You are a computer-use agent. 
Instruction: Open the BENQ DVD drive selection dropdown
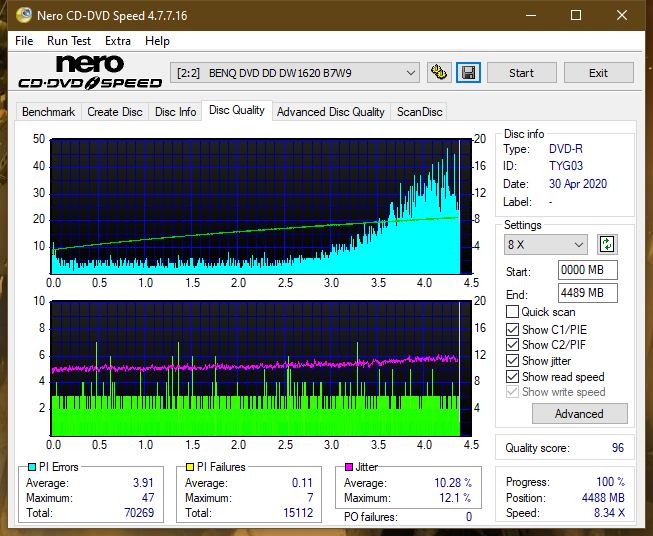tap(294, 73)
